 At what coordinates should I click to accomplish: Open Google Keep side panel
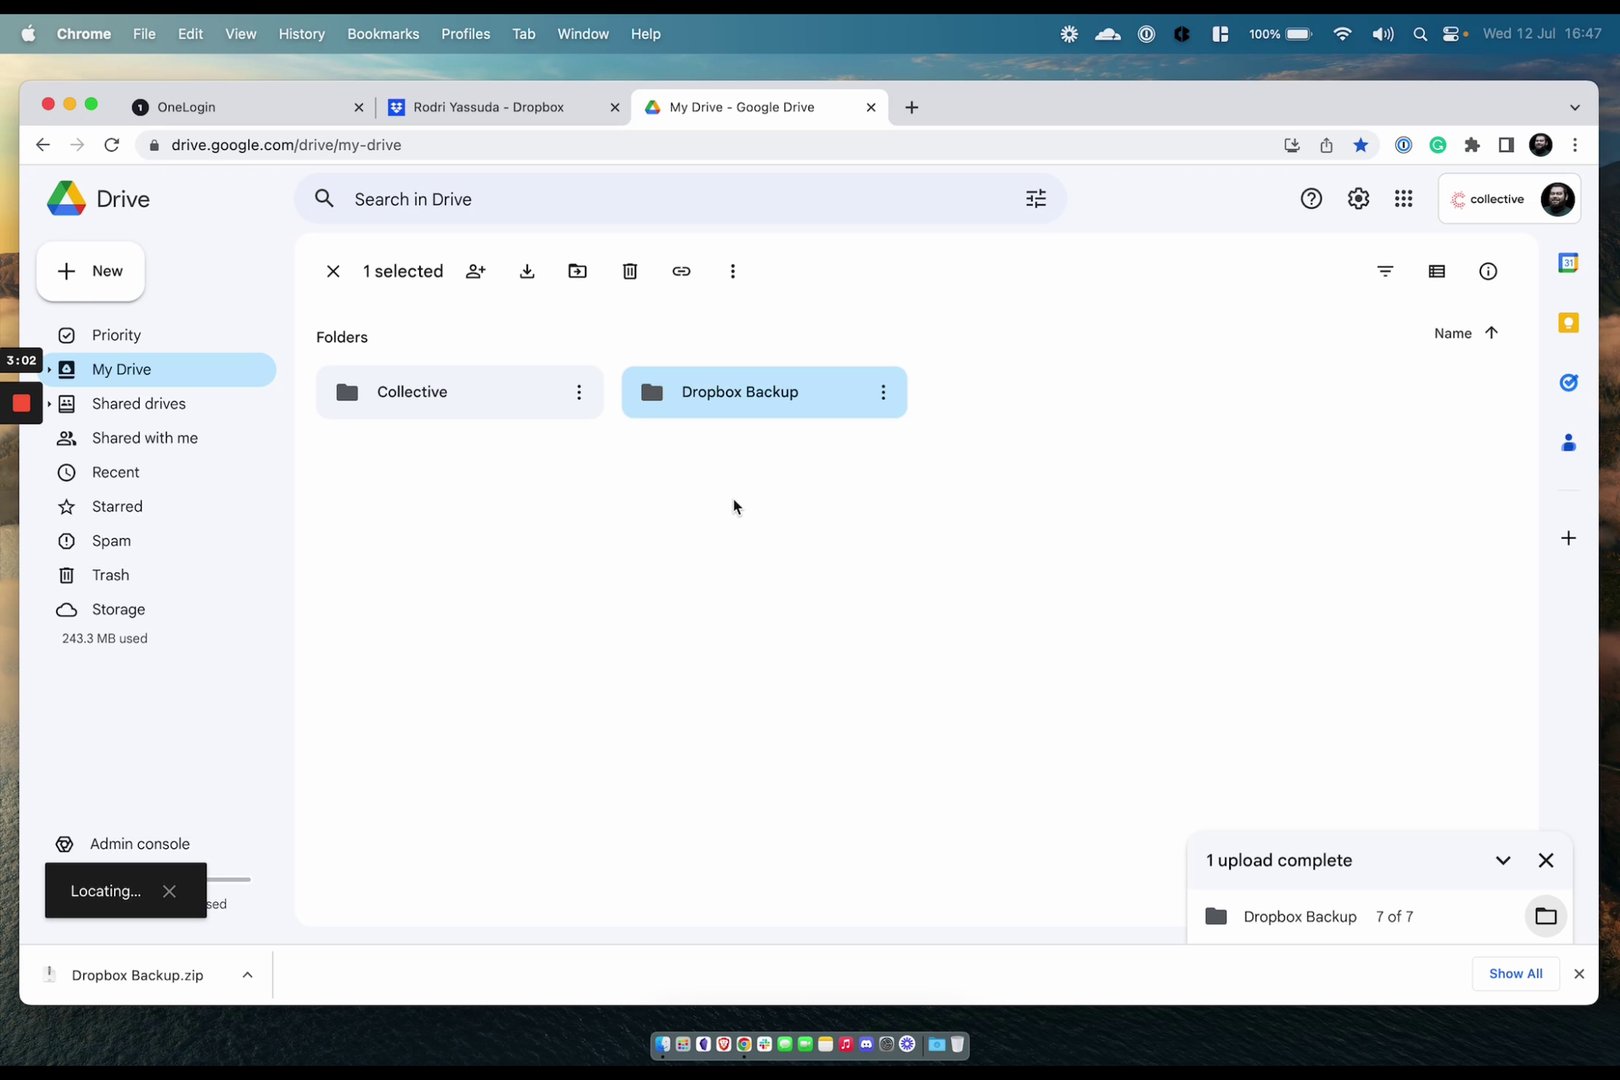(1568, 323)
